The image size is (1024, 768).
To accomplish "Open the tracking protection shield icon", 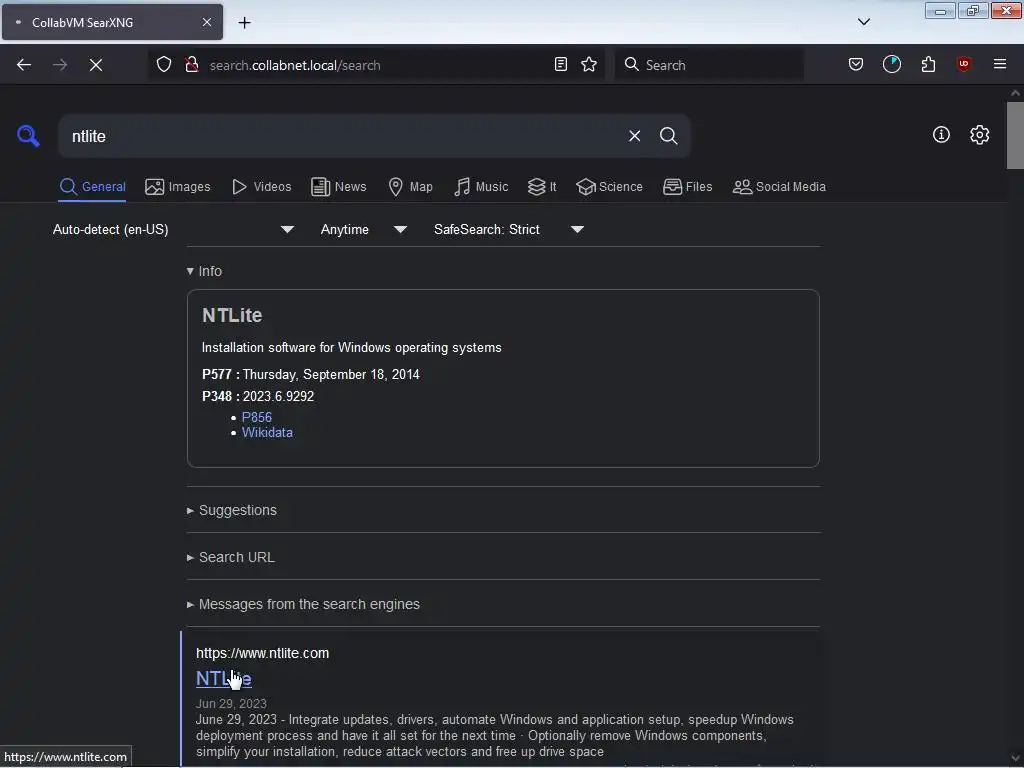I will click(x=164, y=65).
